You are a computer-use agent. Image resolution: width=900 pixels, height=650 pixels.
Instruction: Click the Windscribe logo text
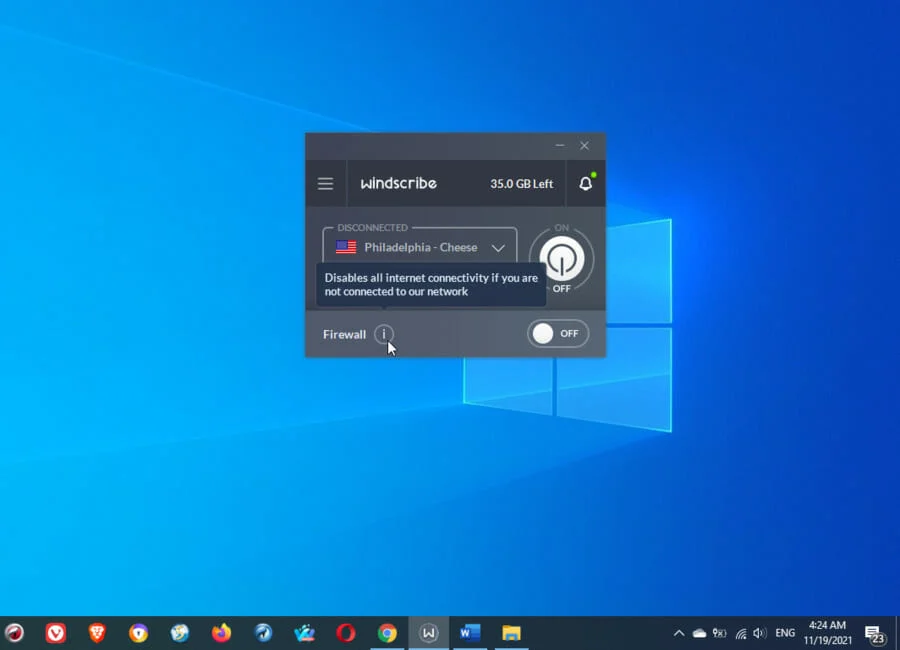398,183
